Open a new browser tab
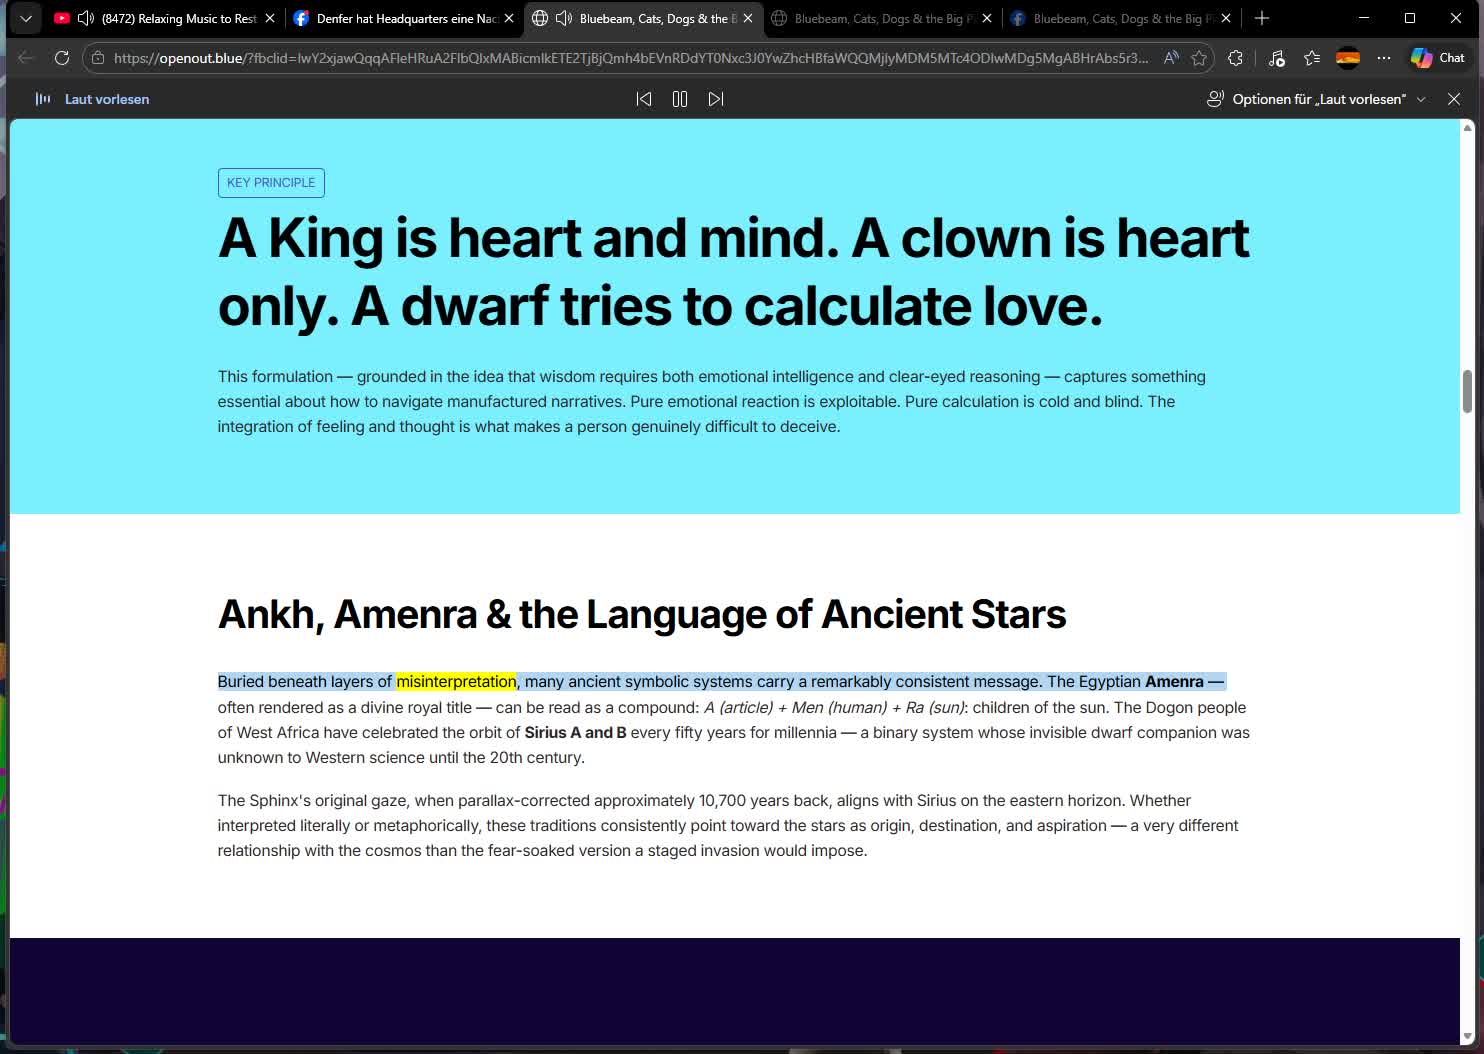Image resolution: width=1484 pixels, height=1054 pixels. tap(1262, 18)
